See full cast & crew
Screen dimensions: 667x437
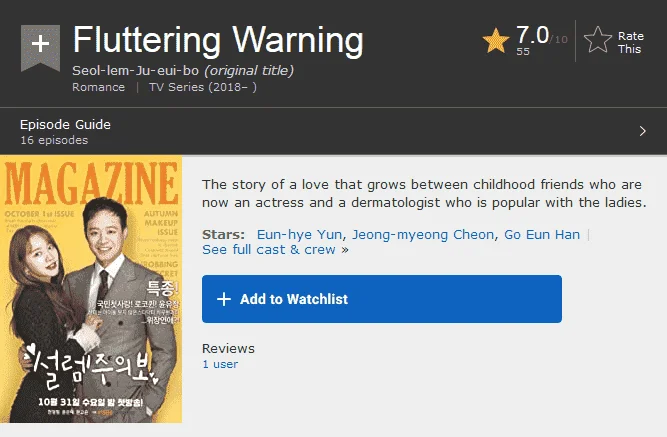point(275,250)
